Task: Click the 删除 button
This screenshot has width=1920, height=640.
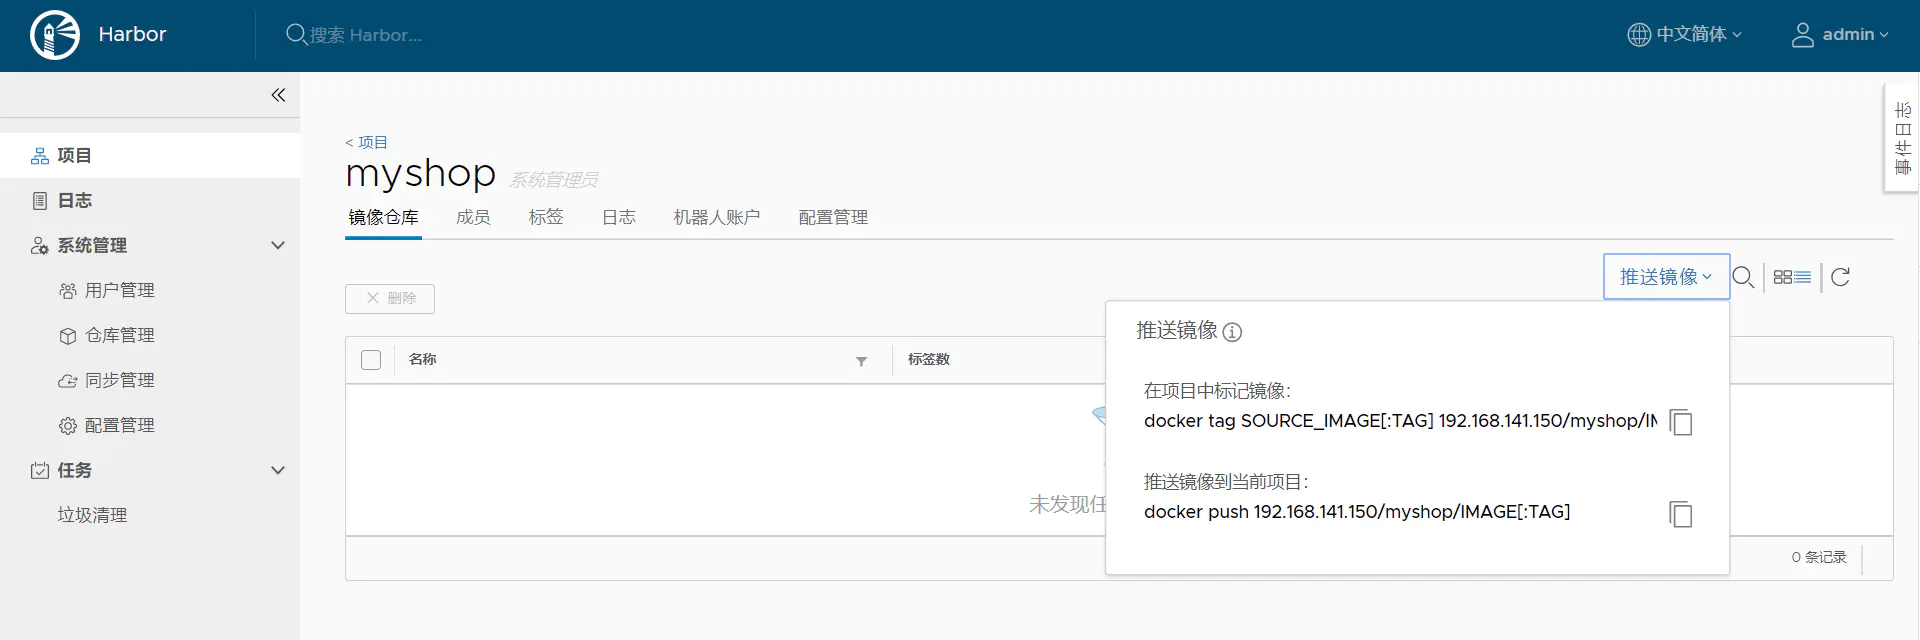Action: [x=390, y=298]
